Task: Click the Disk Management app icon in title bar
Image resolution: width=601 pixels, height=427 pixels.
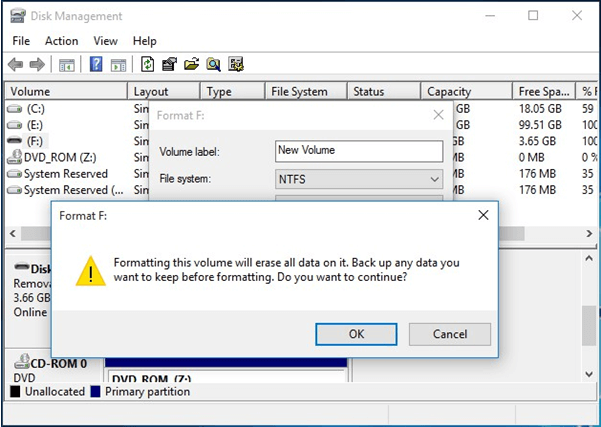Action: point(18,16)
